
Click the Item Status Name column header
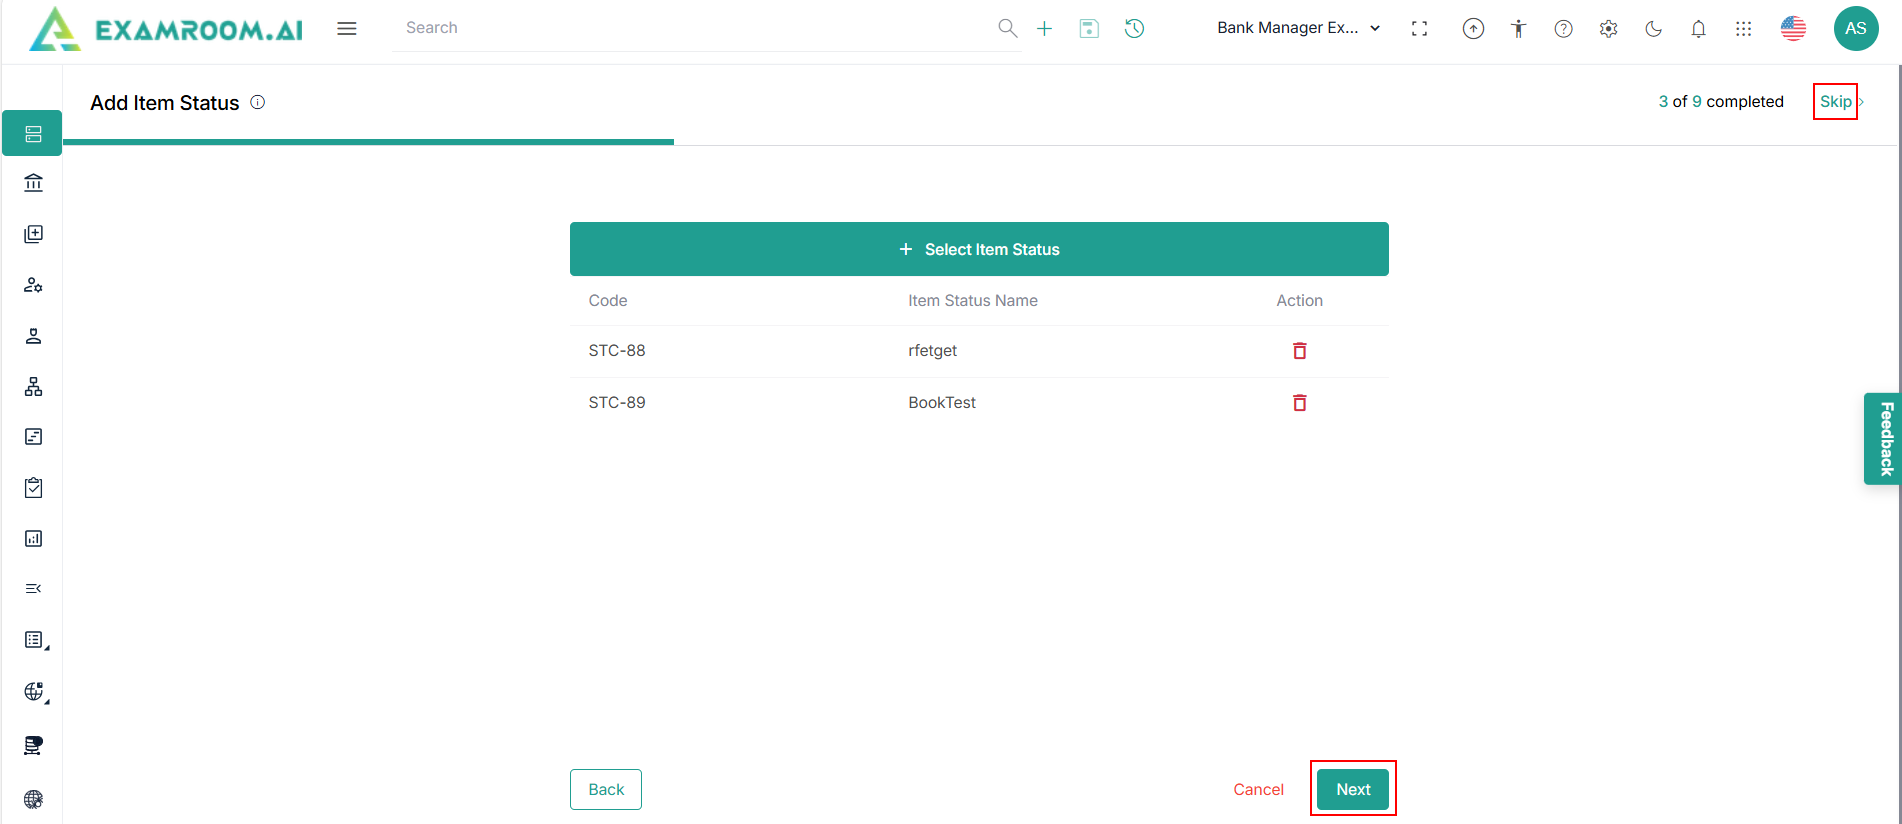(973, 301)
